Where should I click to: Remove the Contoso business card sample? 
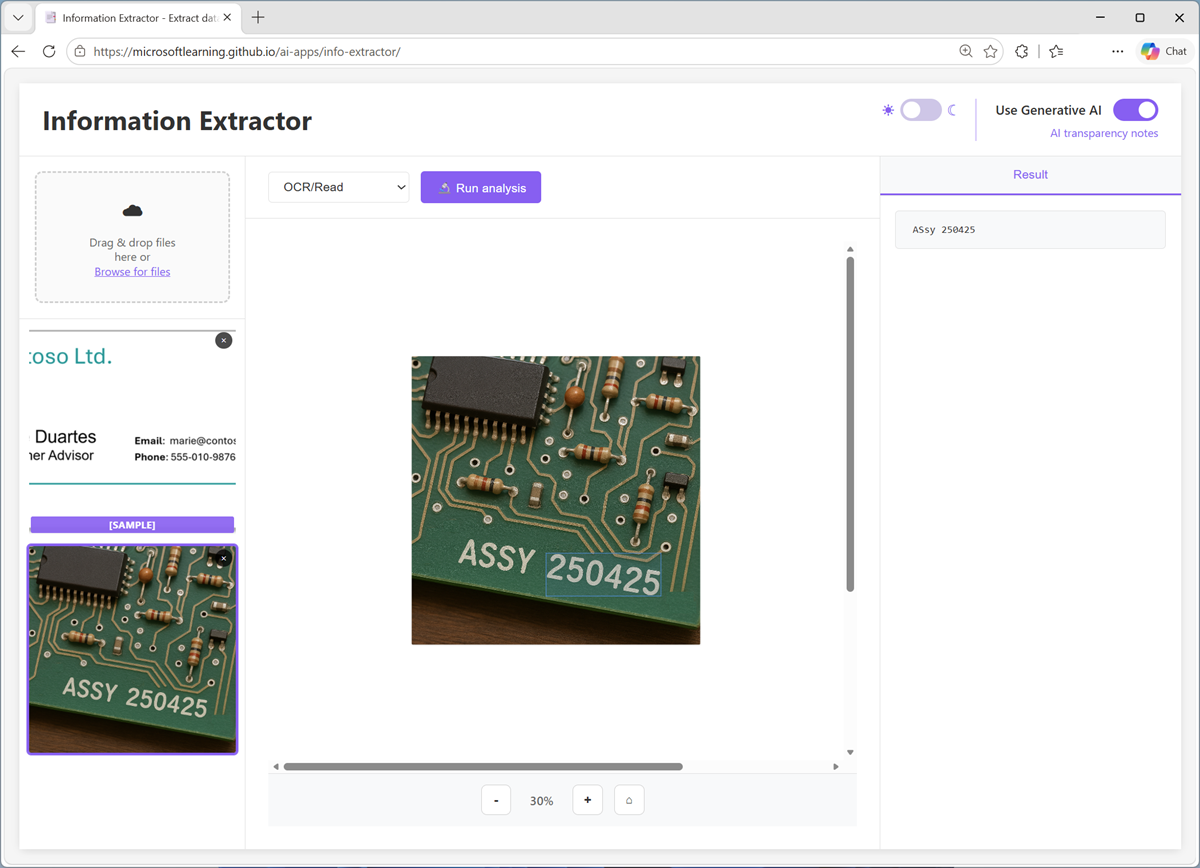tap(224, 341)
